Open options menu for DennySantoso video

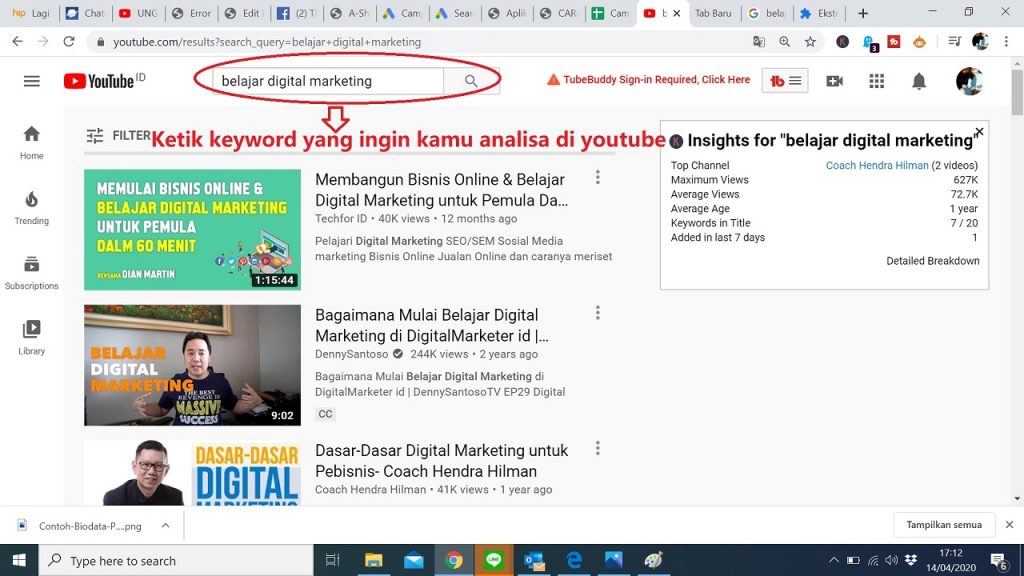coord(598,313)
